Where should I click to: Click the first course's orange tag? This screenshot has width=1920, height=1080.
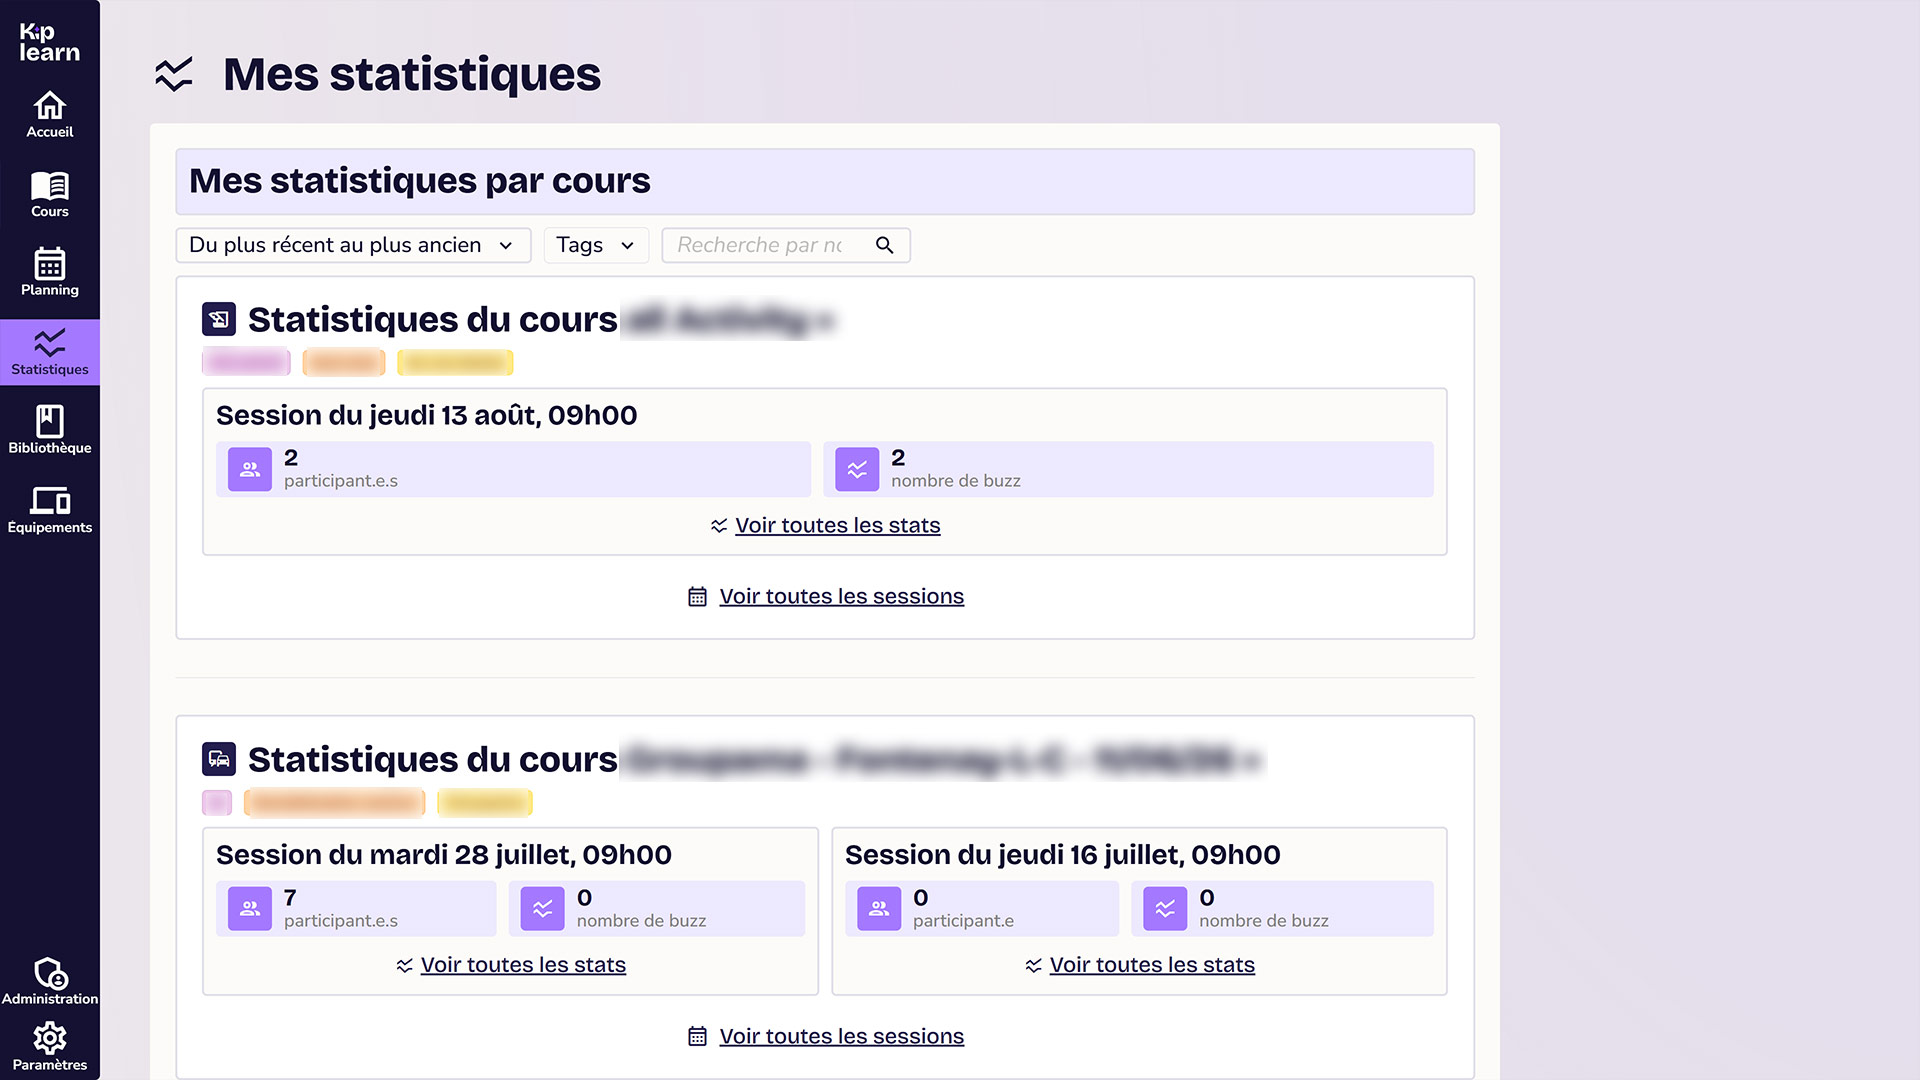[x=344, y=362]
